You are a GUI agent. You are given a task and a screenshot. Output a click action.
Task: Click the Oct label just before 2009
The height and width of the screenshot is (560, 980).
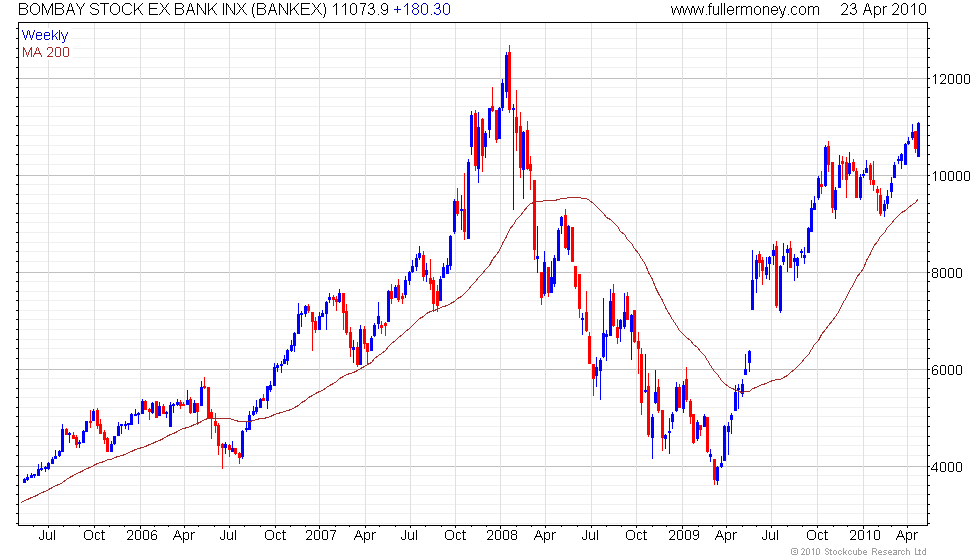click(x=636, y=535)
